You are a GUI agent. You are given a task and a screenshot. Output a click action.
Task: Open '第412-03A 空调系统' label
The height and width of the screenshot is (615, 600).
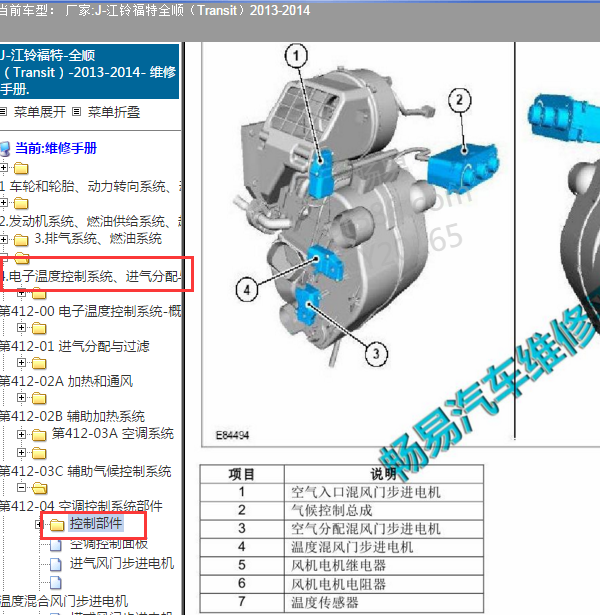coord(113,433)
